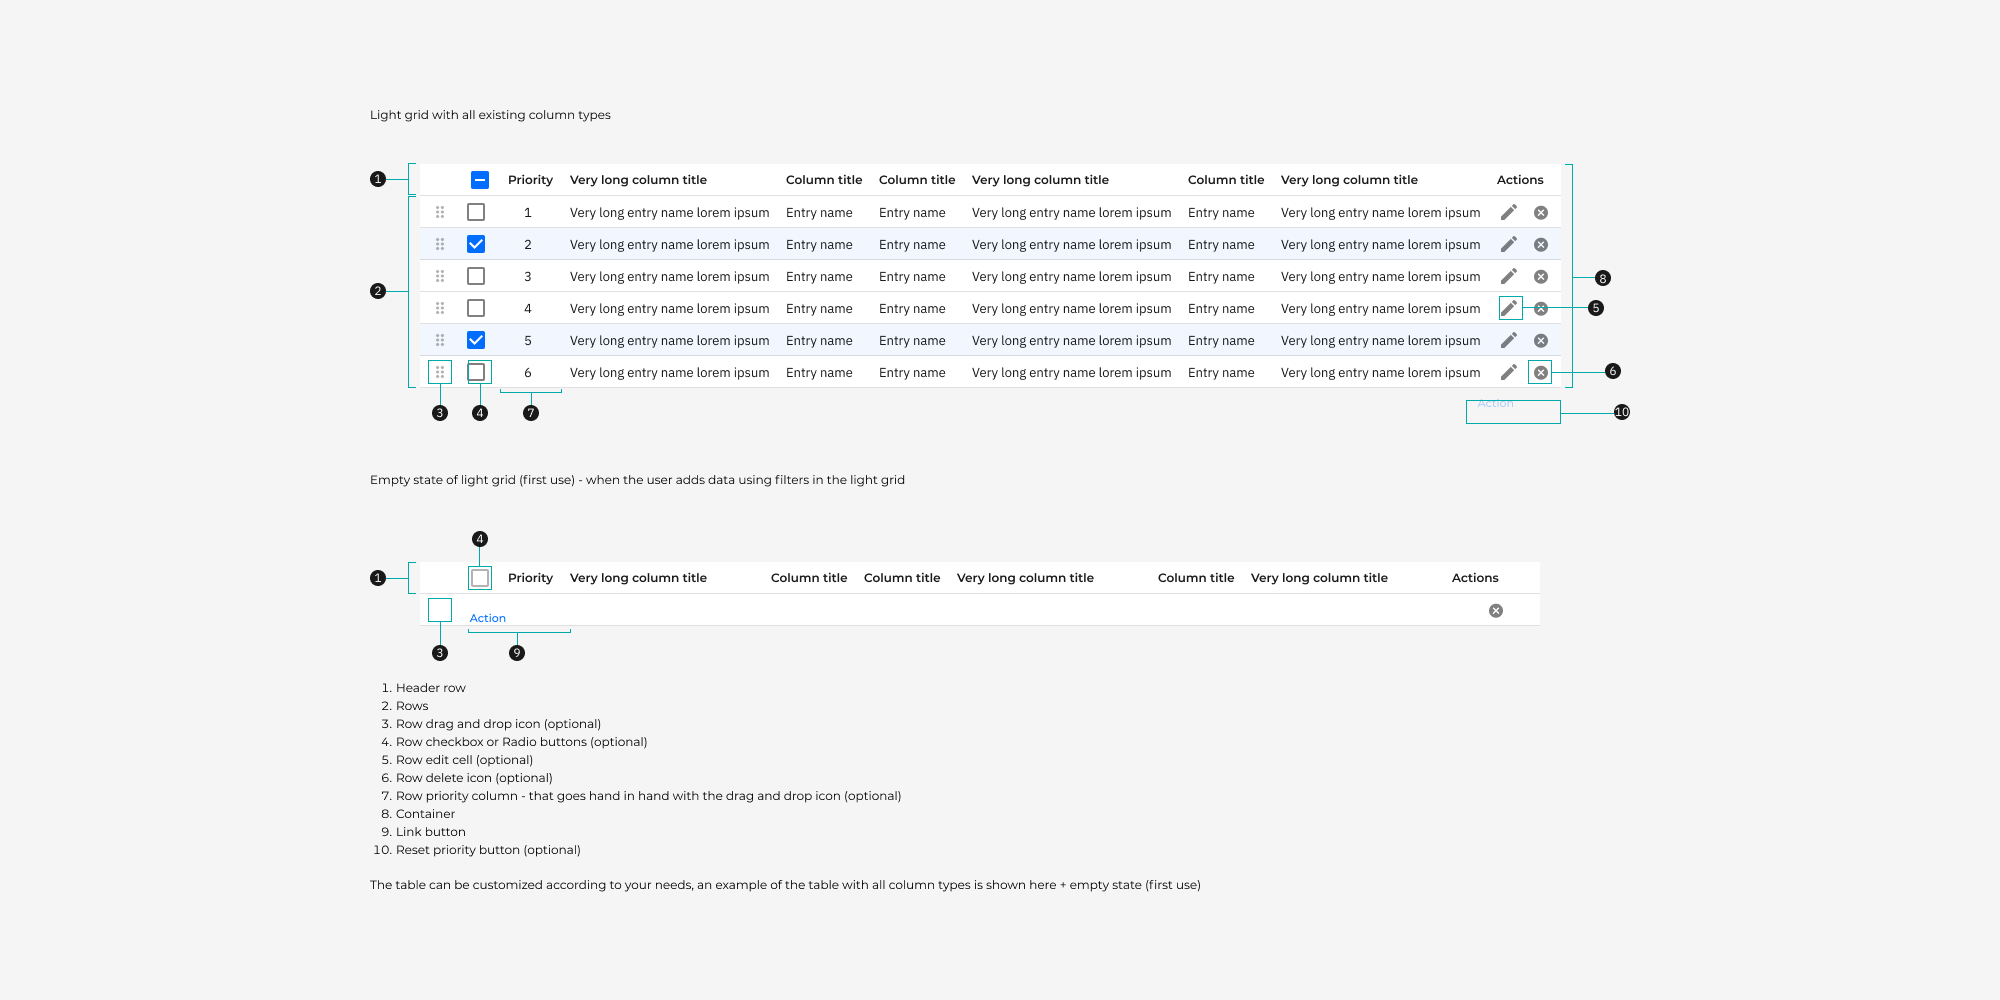Tick the header checkbox in the empty-state grid
The image size is (2000, 1000).
480,578
